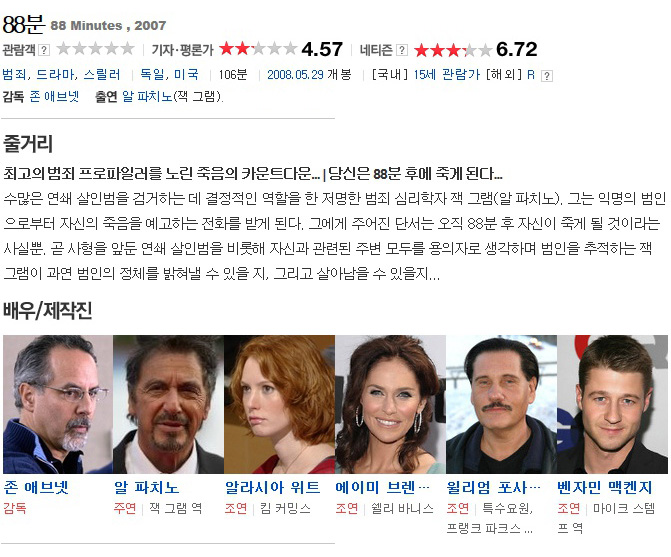Click the 네티즌 red star rating
This screenshot has width=671, height=557.
tap(453, 50)
